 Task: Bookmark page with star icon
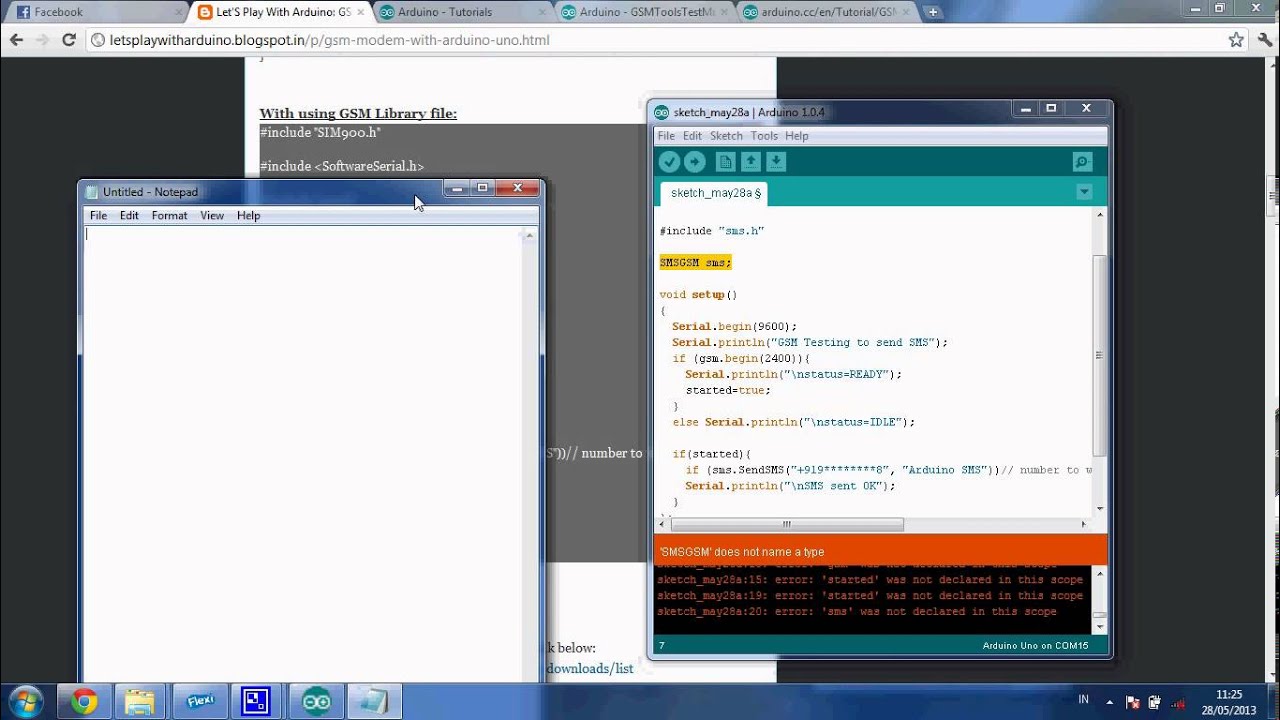click(x=1236, y=40)
